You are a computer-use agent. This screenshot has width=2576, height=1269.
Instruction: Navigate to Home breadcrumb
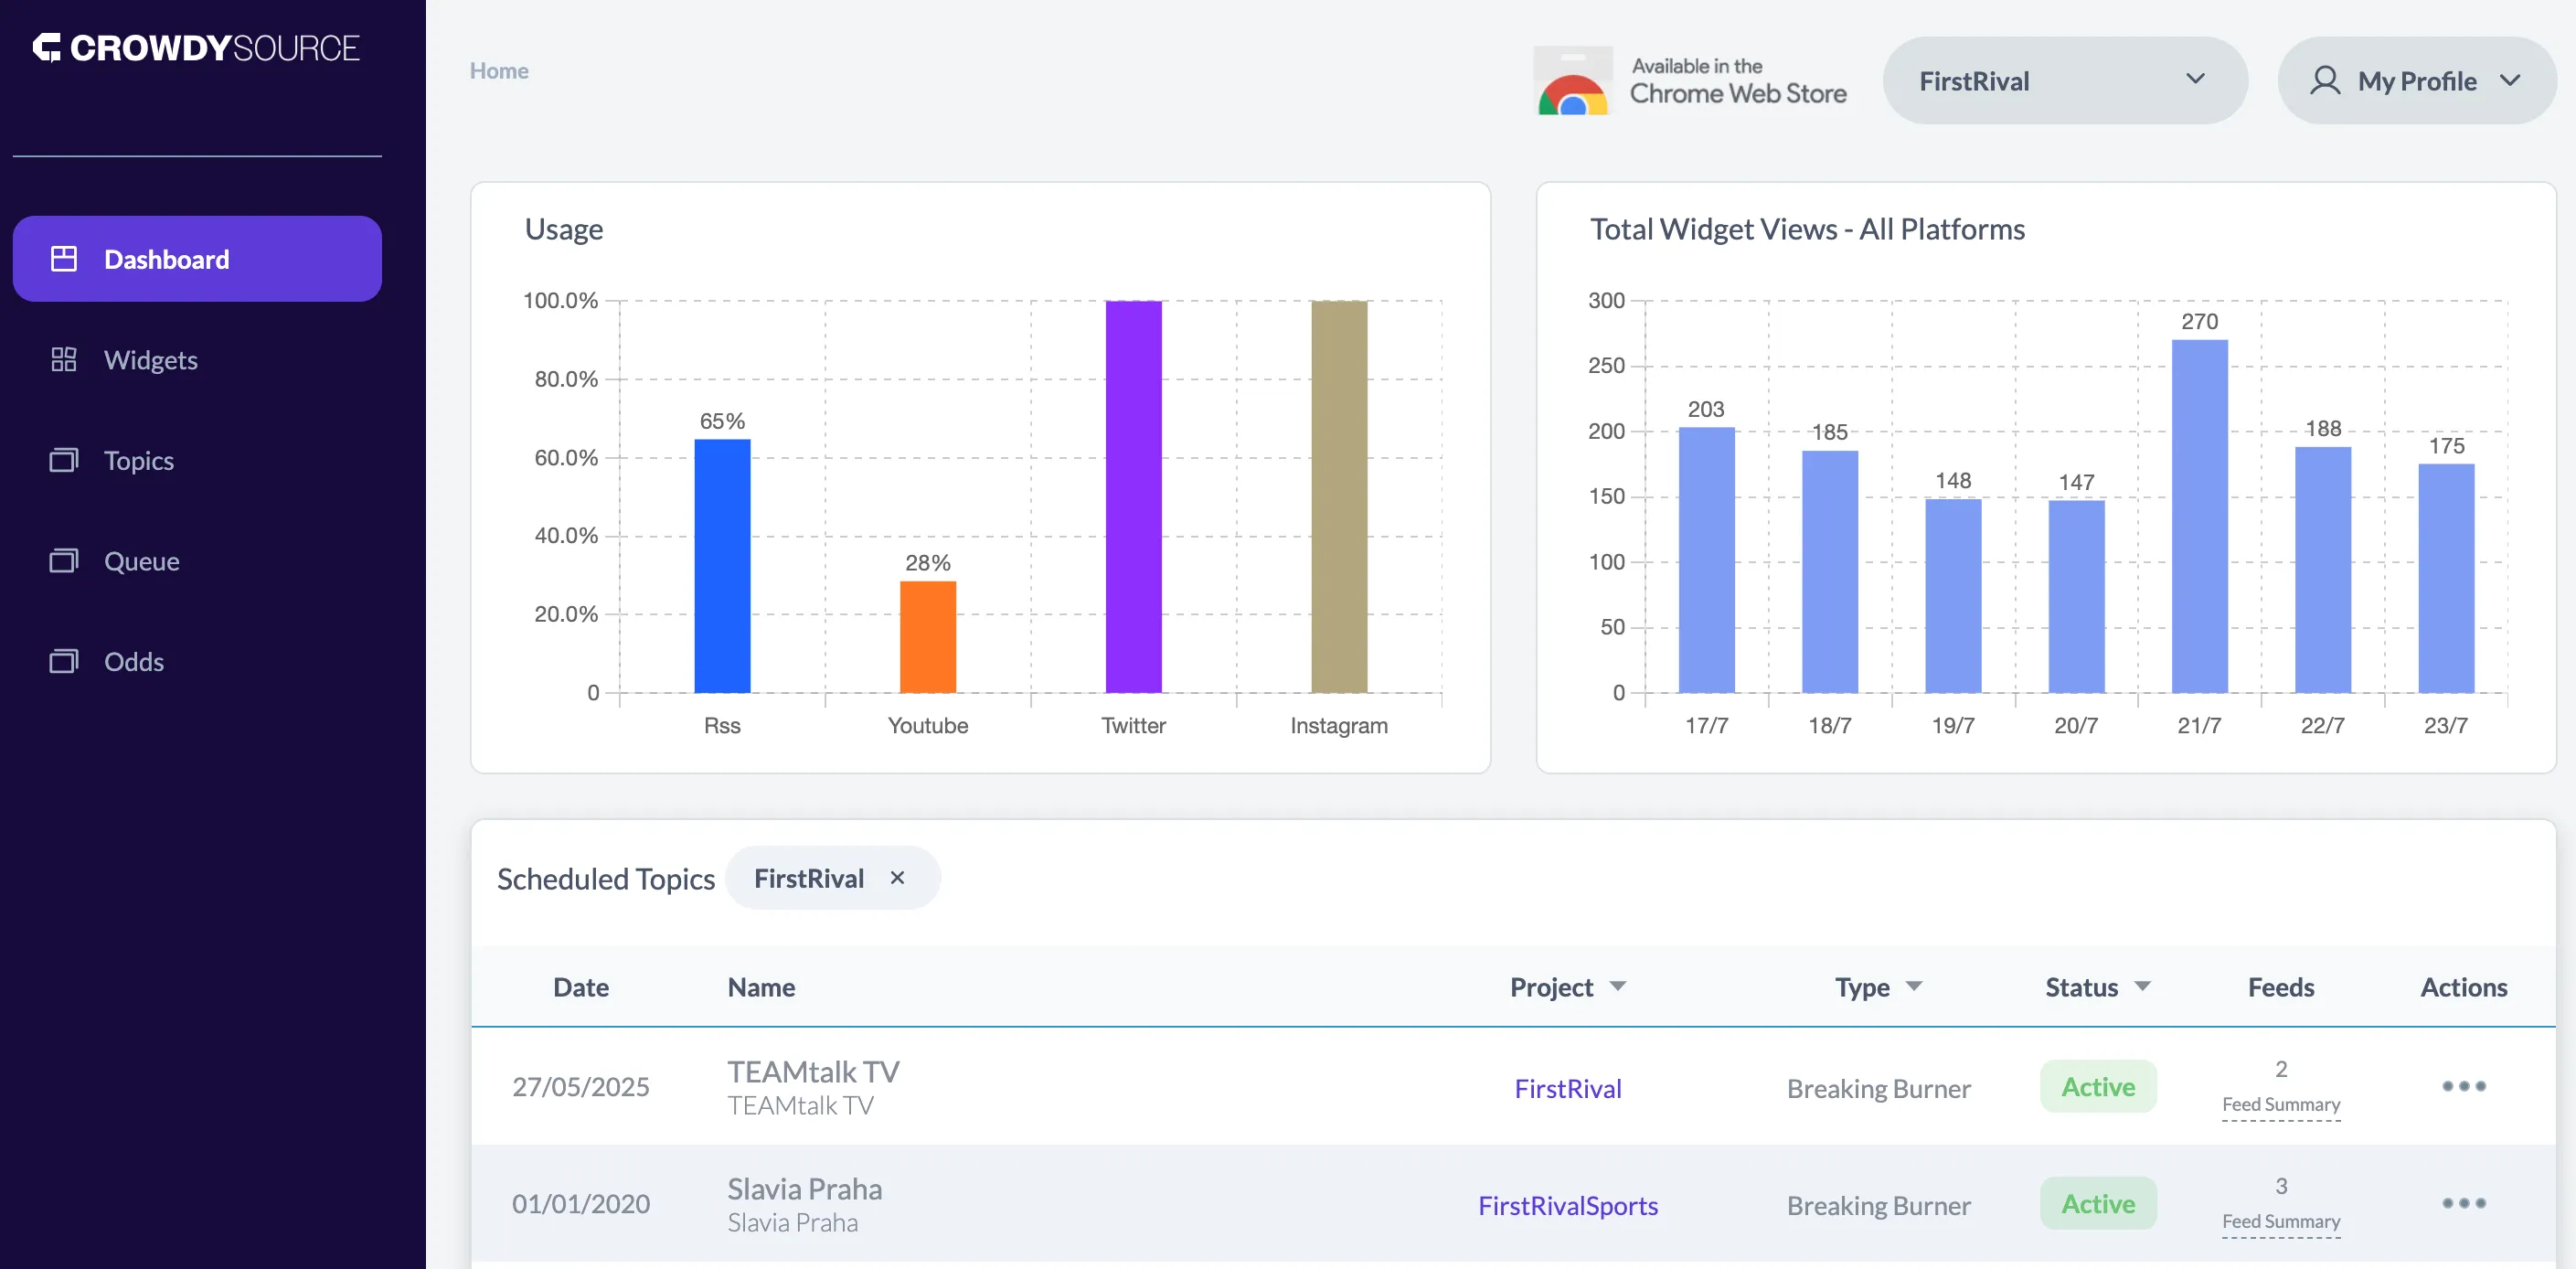pos(499,70)
